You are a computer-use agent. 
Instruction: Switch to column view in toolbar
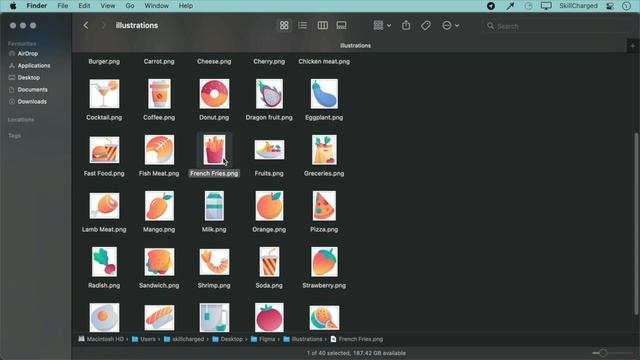point(322,25)
